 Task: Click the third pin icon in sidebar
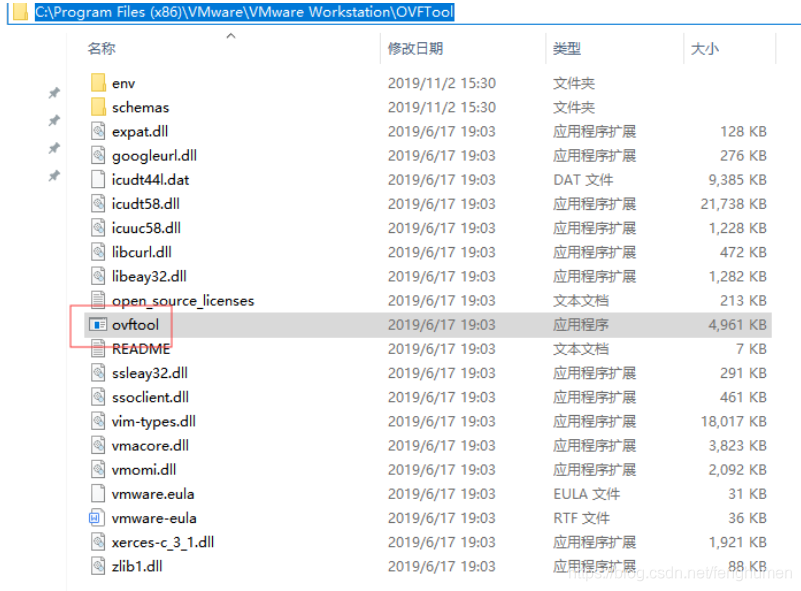pos(54,148)
